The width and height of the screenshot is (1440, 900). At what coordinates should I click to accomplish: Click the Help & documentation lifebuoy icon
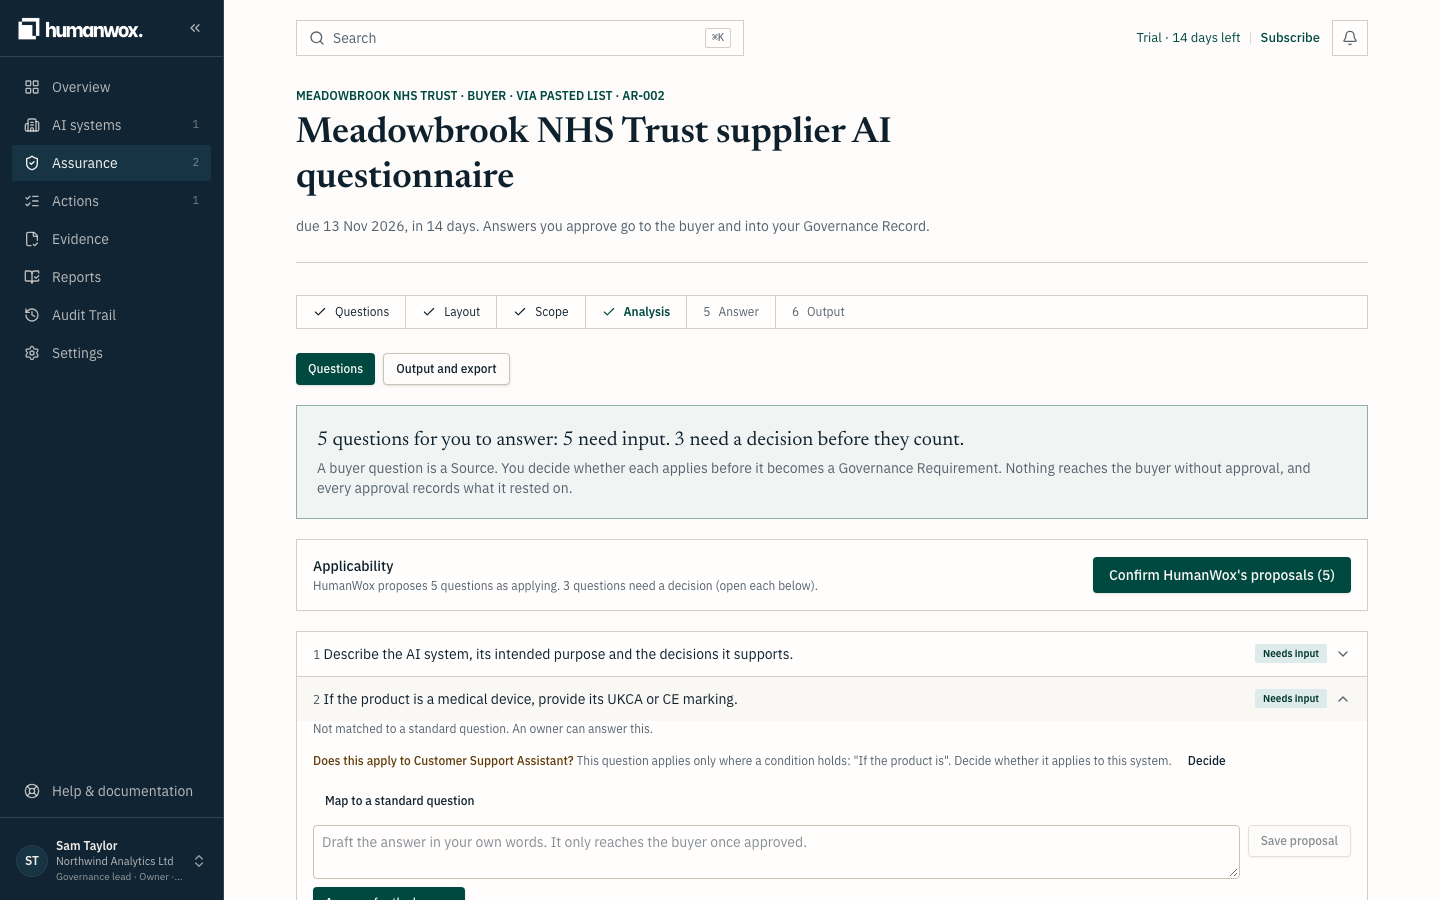point(32,791)
